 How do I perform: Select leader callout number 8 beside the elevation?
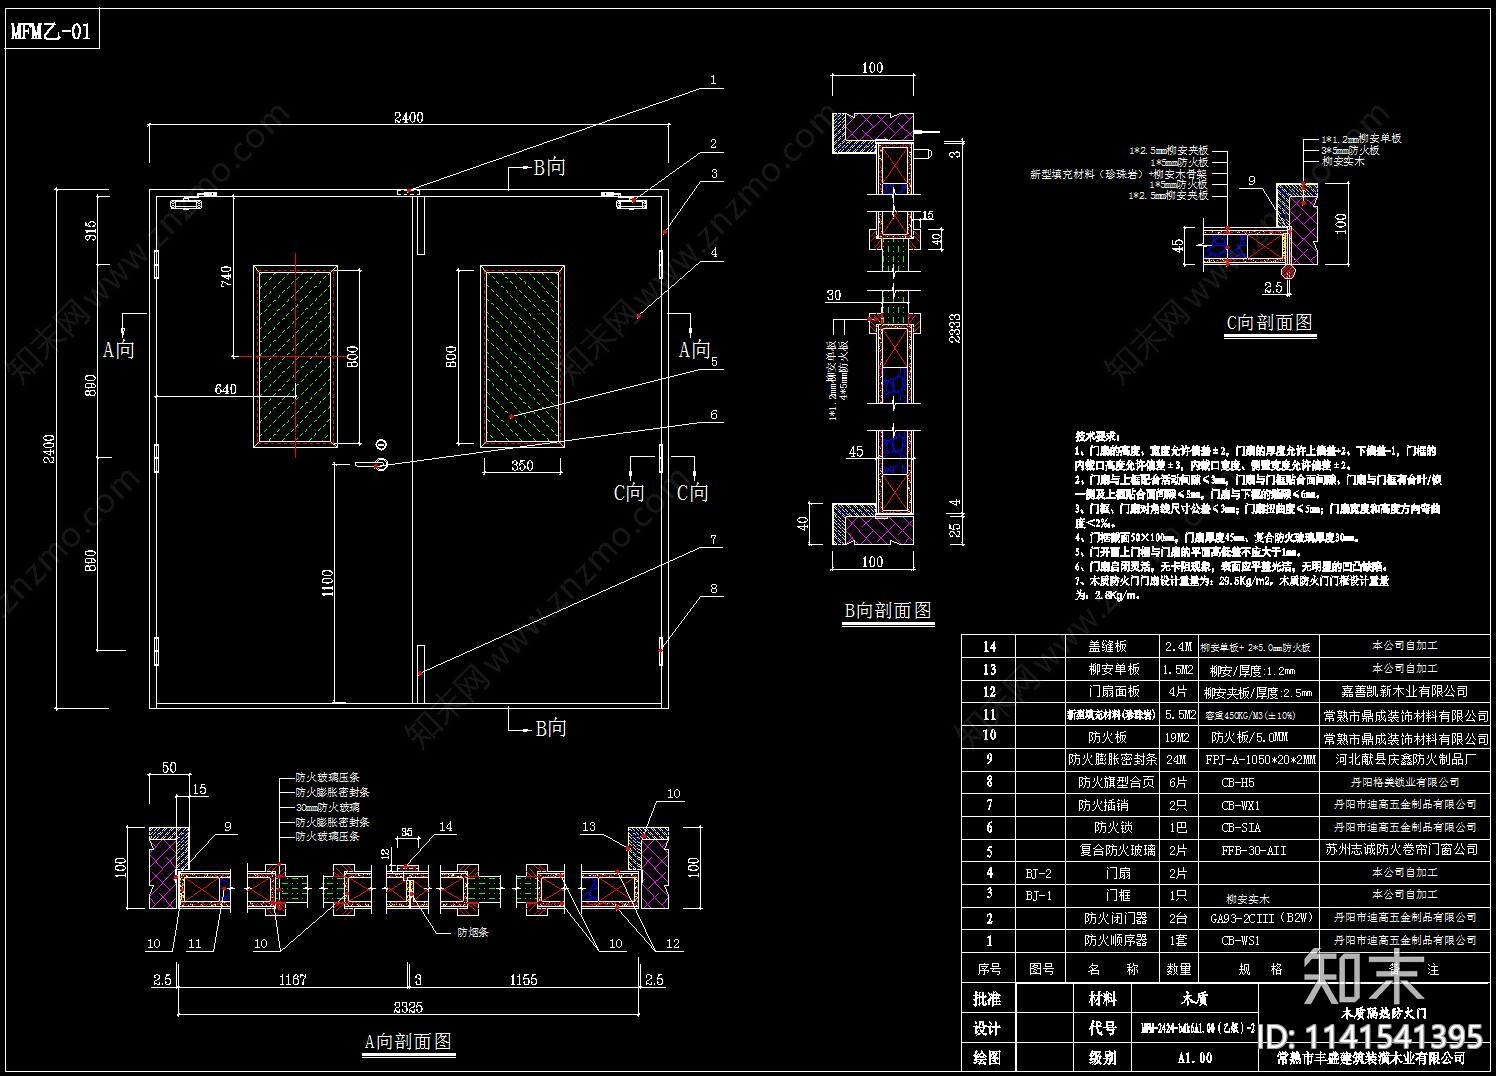point(714,589)
